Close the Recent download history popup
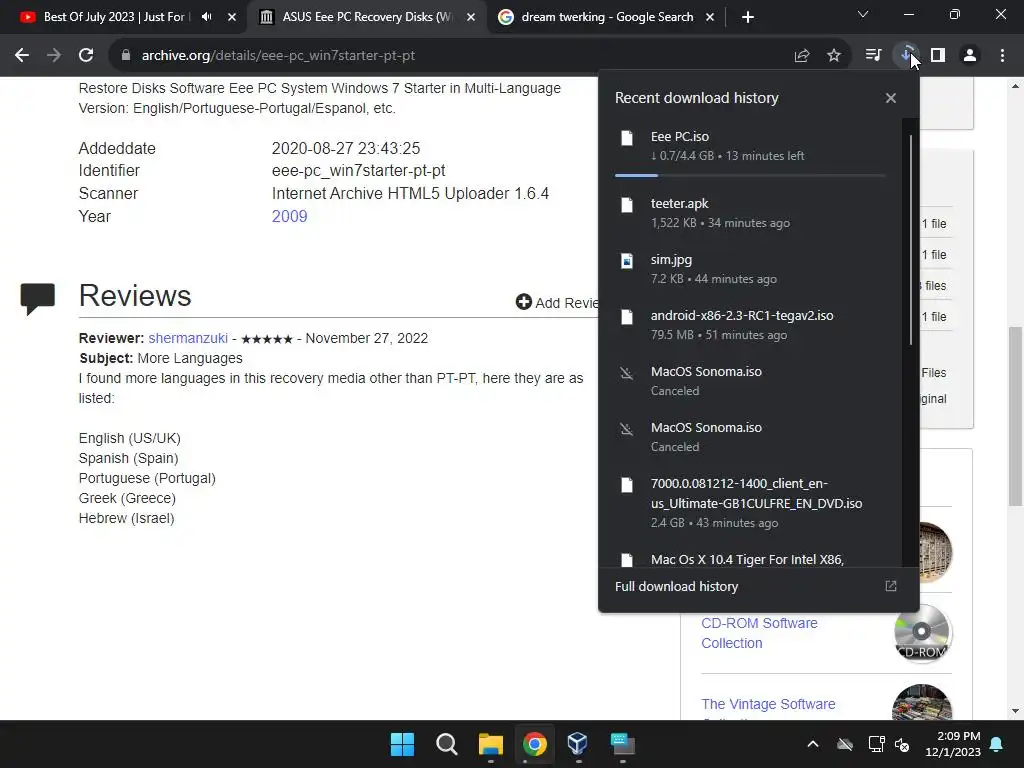The height and width of the screenshot is (768, 1024). (x=891, y=98)
